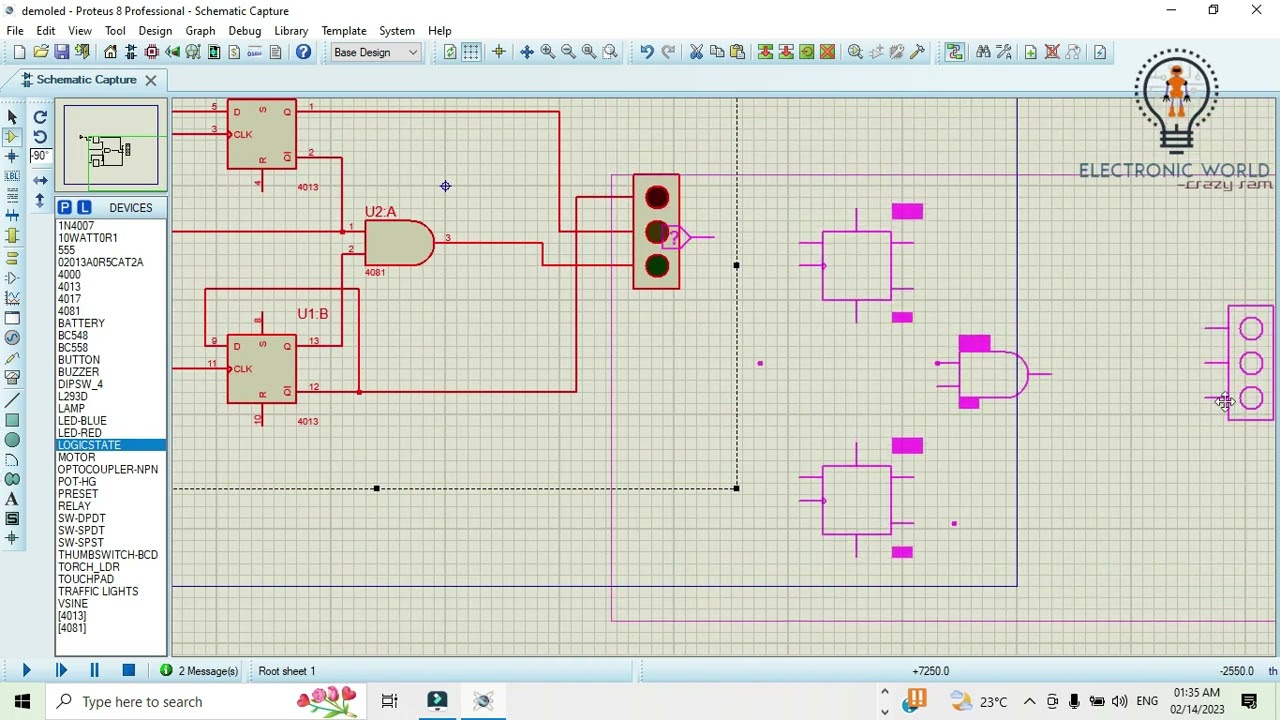Open the notifications center icon
1280x720 pixels.
pyautogui.click(x=1249, y=701)
